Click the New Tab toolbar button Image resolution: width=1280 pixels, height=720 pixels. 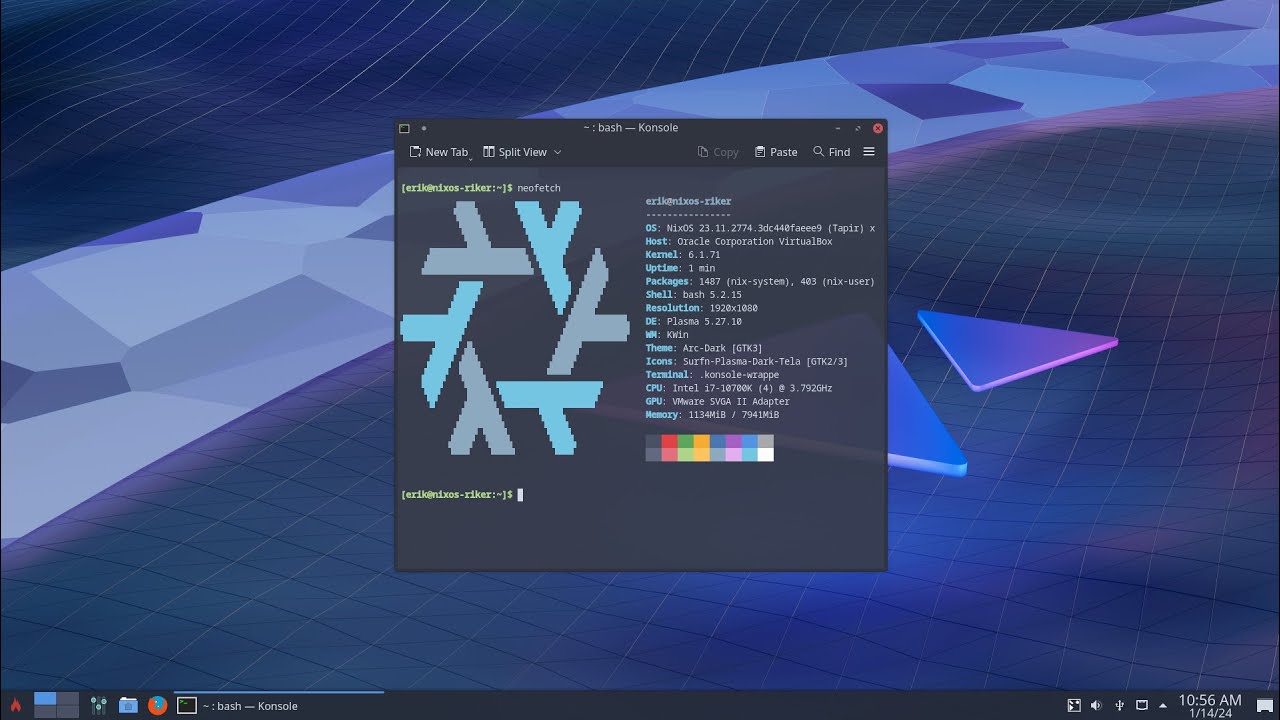(438, 151)
